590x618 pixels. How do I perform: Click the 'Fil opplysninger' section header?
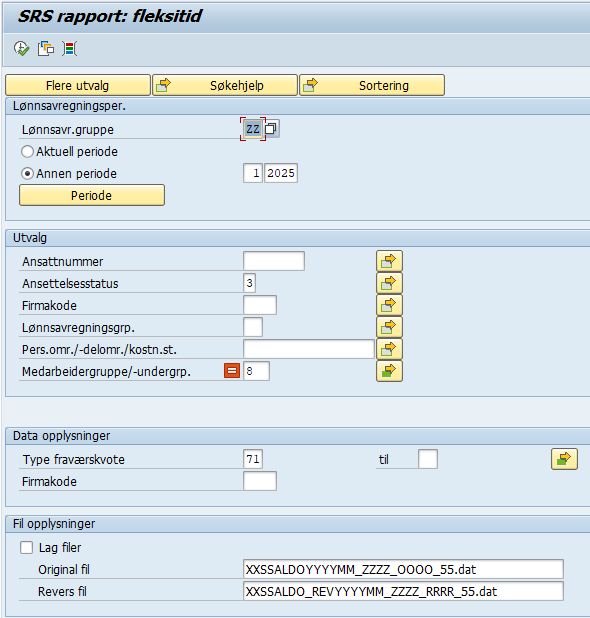[x=54, y=524]
